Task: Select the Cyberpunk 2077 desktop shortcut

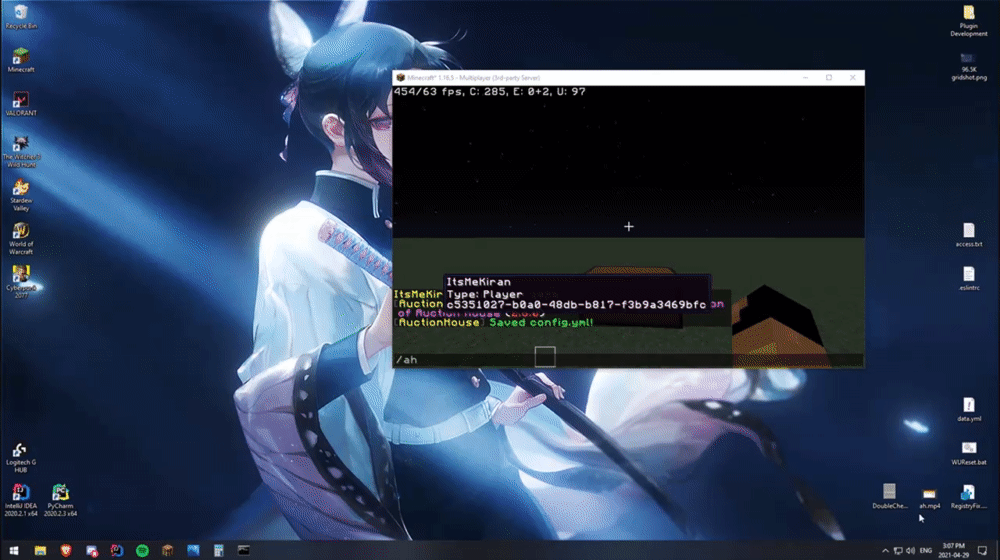Action: coord(20,282)
